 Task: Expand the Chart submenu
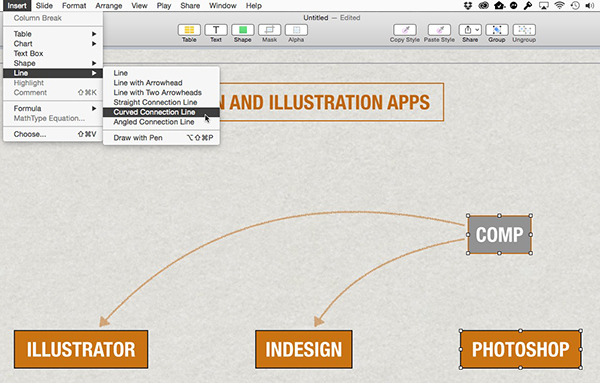(53, 44)
